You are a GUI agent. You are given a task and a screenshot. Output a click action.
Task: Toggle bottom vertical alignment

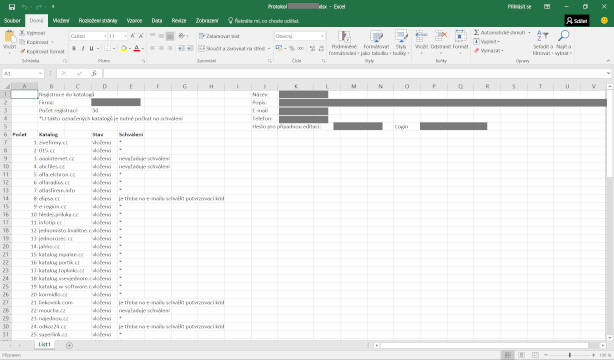[170, 36]
